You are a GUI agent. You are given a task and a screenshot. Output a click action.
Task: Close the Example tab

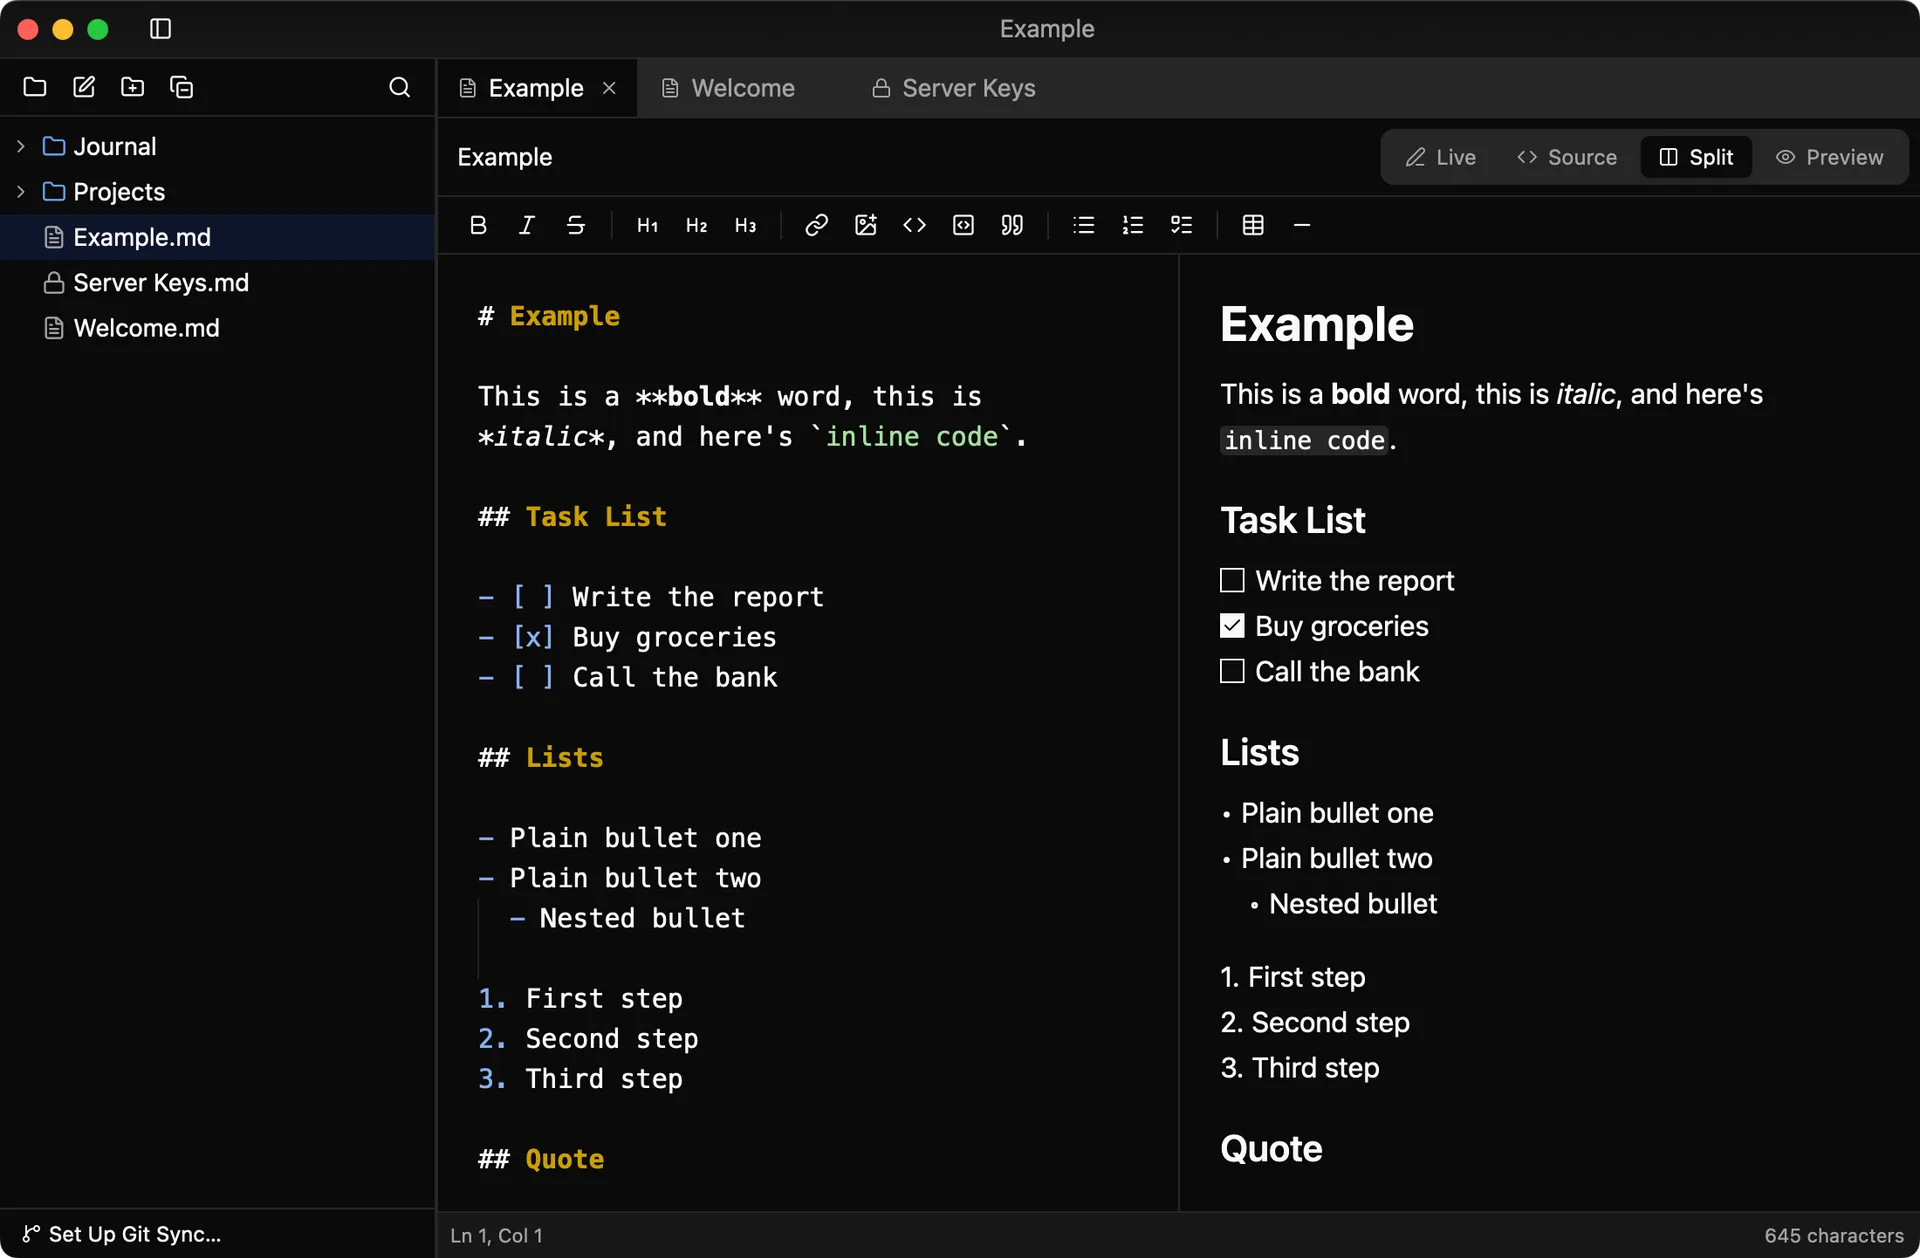click(x=609, y=88)
